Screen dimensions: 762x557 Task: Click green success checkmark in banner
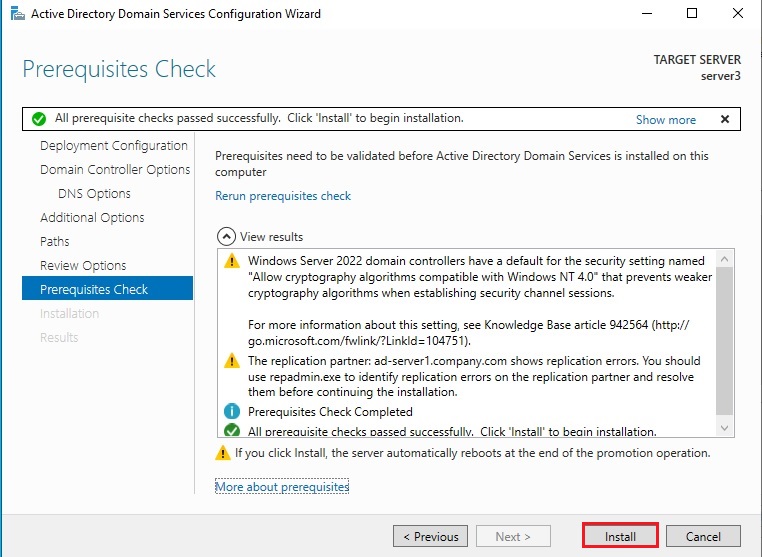coord(39,119)
